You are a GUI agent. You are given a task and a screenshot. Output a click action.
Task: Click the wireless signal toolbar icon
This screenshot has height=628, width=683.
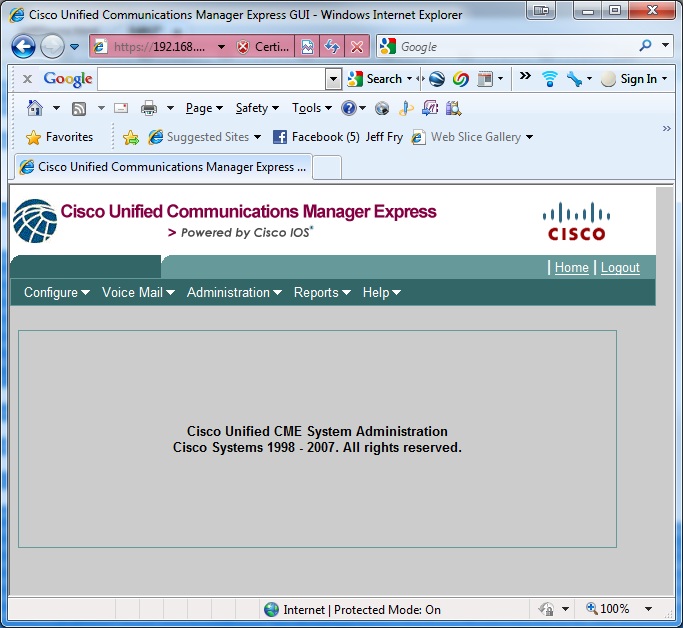click(x=550, y=79)
